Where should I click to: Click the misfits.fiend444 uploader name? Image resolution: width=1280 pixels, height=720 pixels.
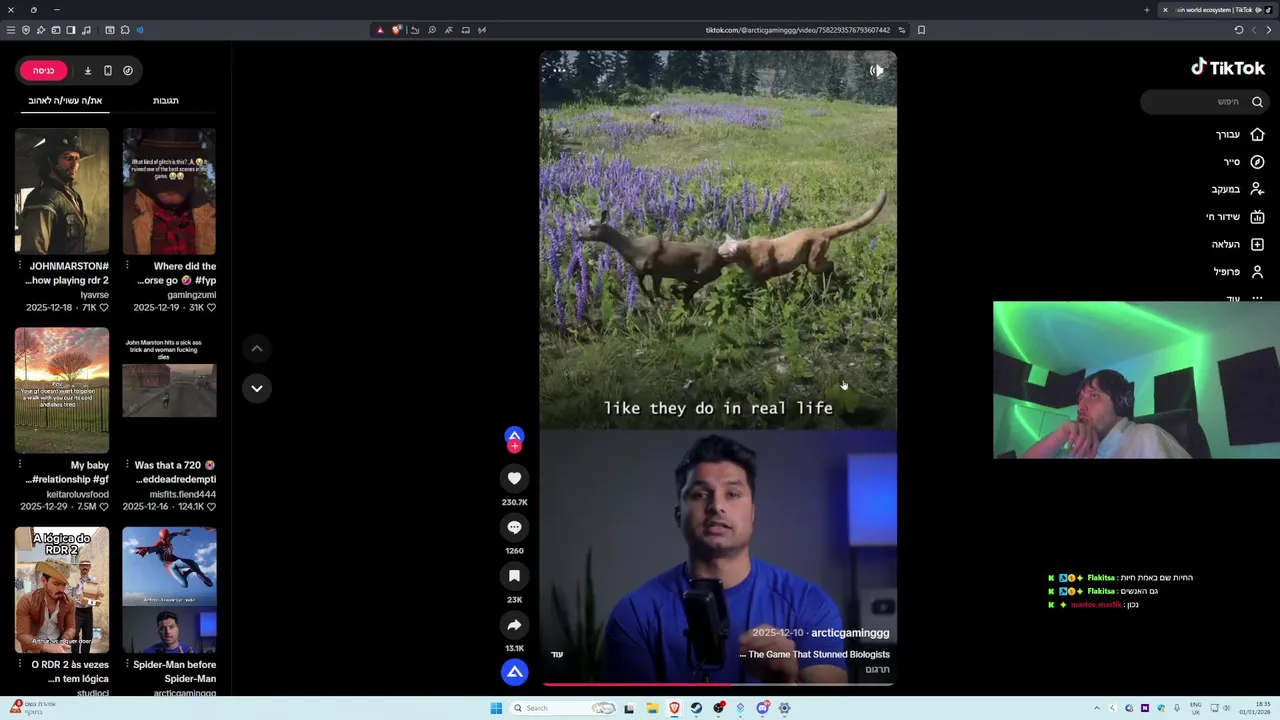pyautogui.click(x=183, y=494)
